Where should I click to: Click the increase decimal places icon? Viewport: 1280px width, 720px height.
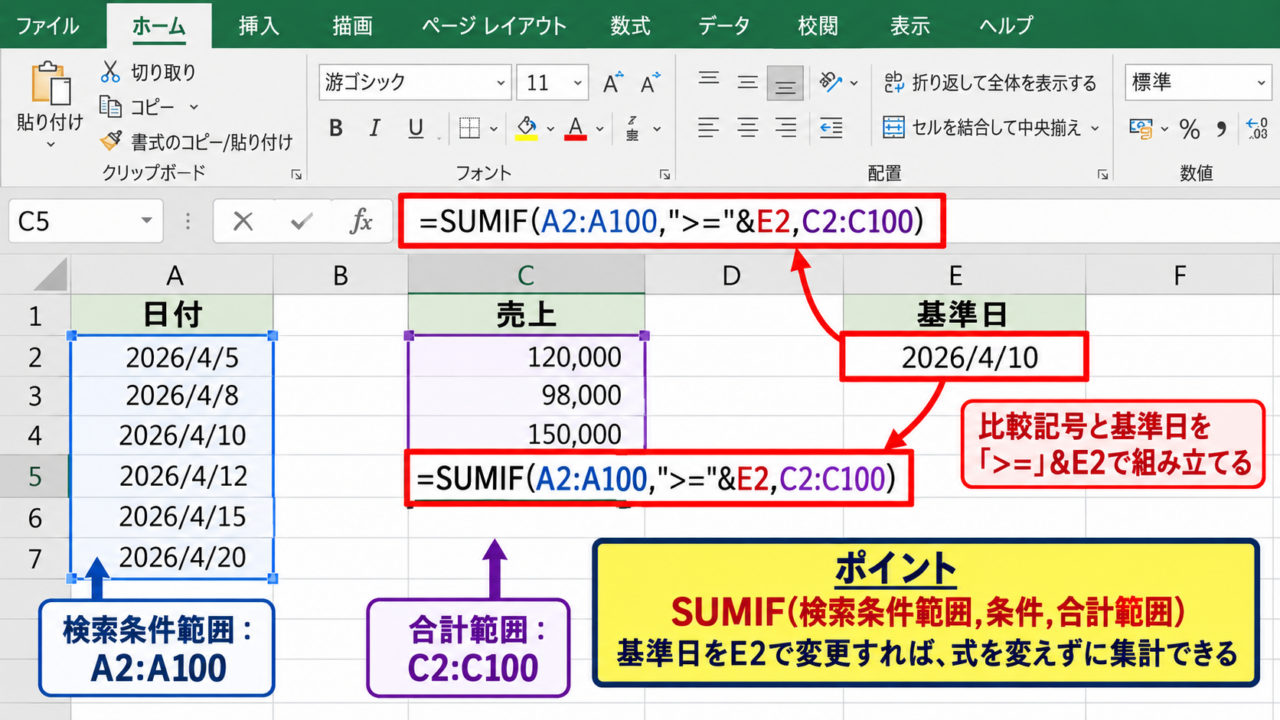click(1256, 128)
